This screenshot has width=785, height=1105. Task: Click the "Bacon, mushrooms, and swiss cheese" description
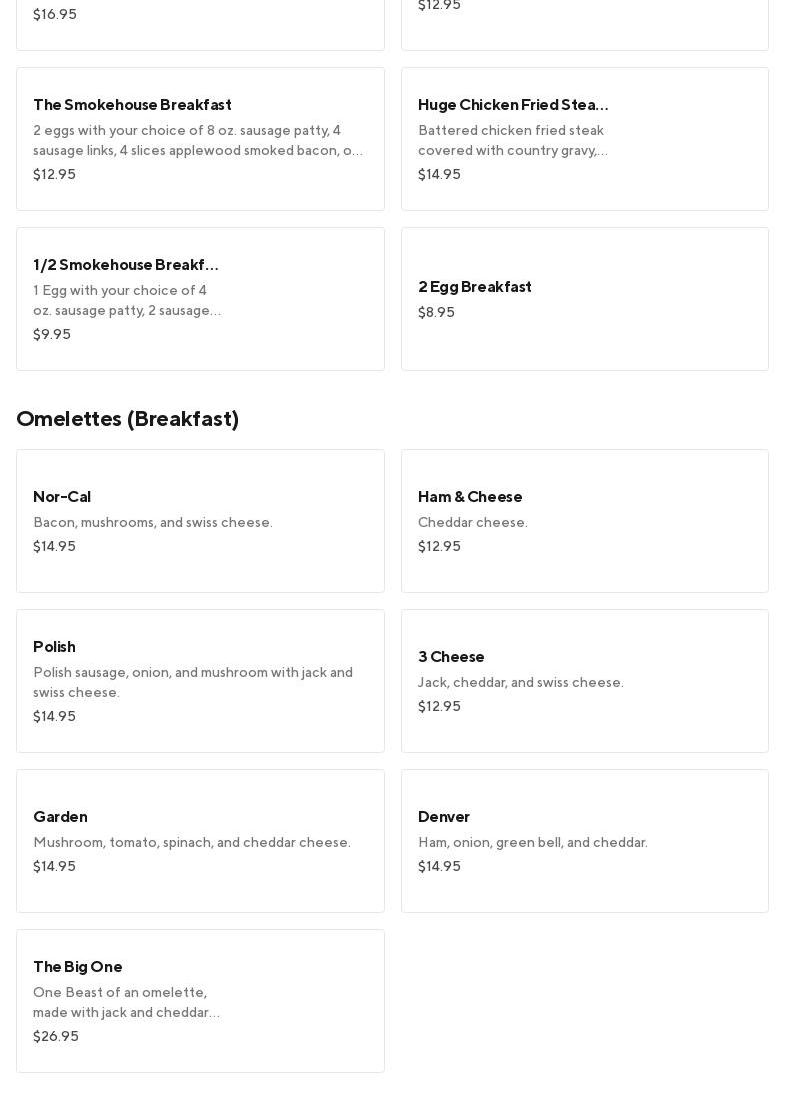coord(152,522)
